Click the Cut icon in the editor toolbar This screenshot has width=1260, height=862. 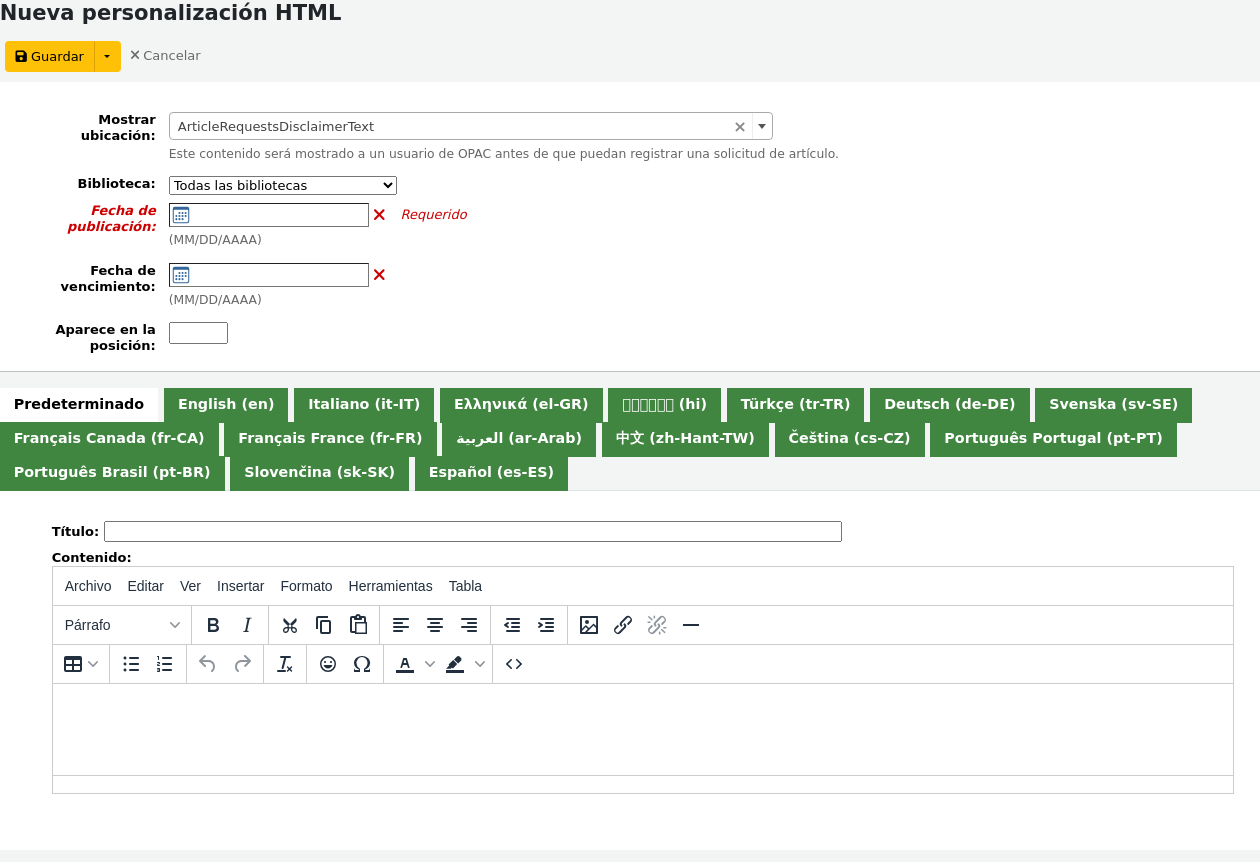[x=289, y=625]
